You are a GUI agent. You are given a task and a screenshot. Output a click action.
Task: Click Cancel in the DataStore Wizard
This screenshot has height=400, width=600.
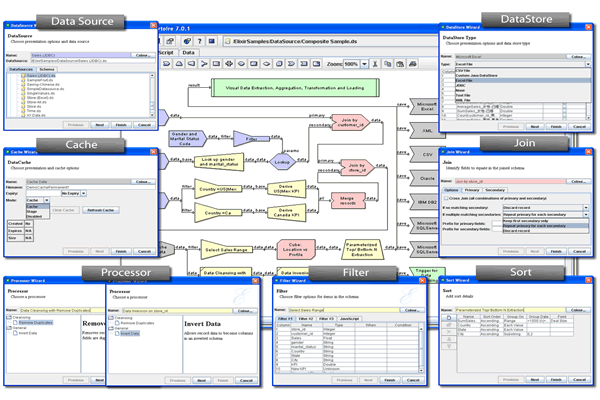[x=579, y=127]
